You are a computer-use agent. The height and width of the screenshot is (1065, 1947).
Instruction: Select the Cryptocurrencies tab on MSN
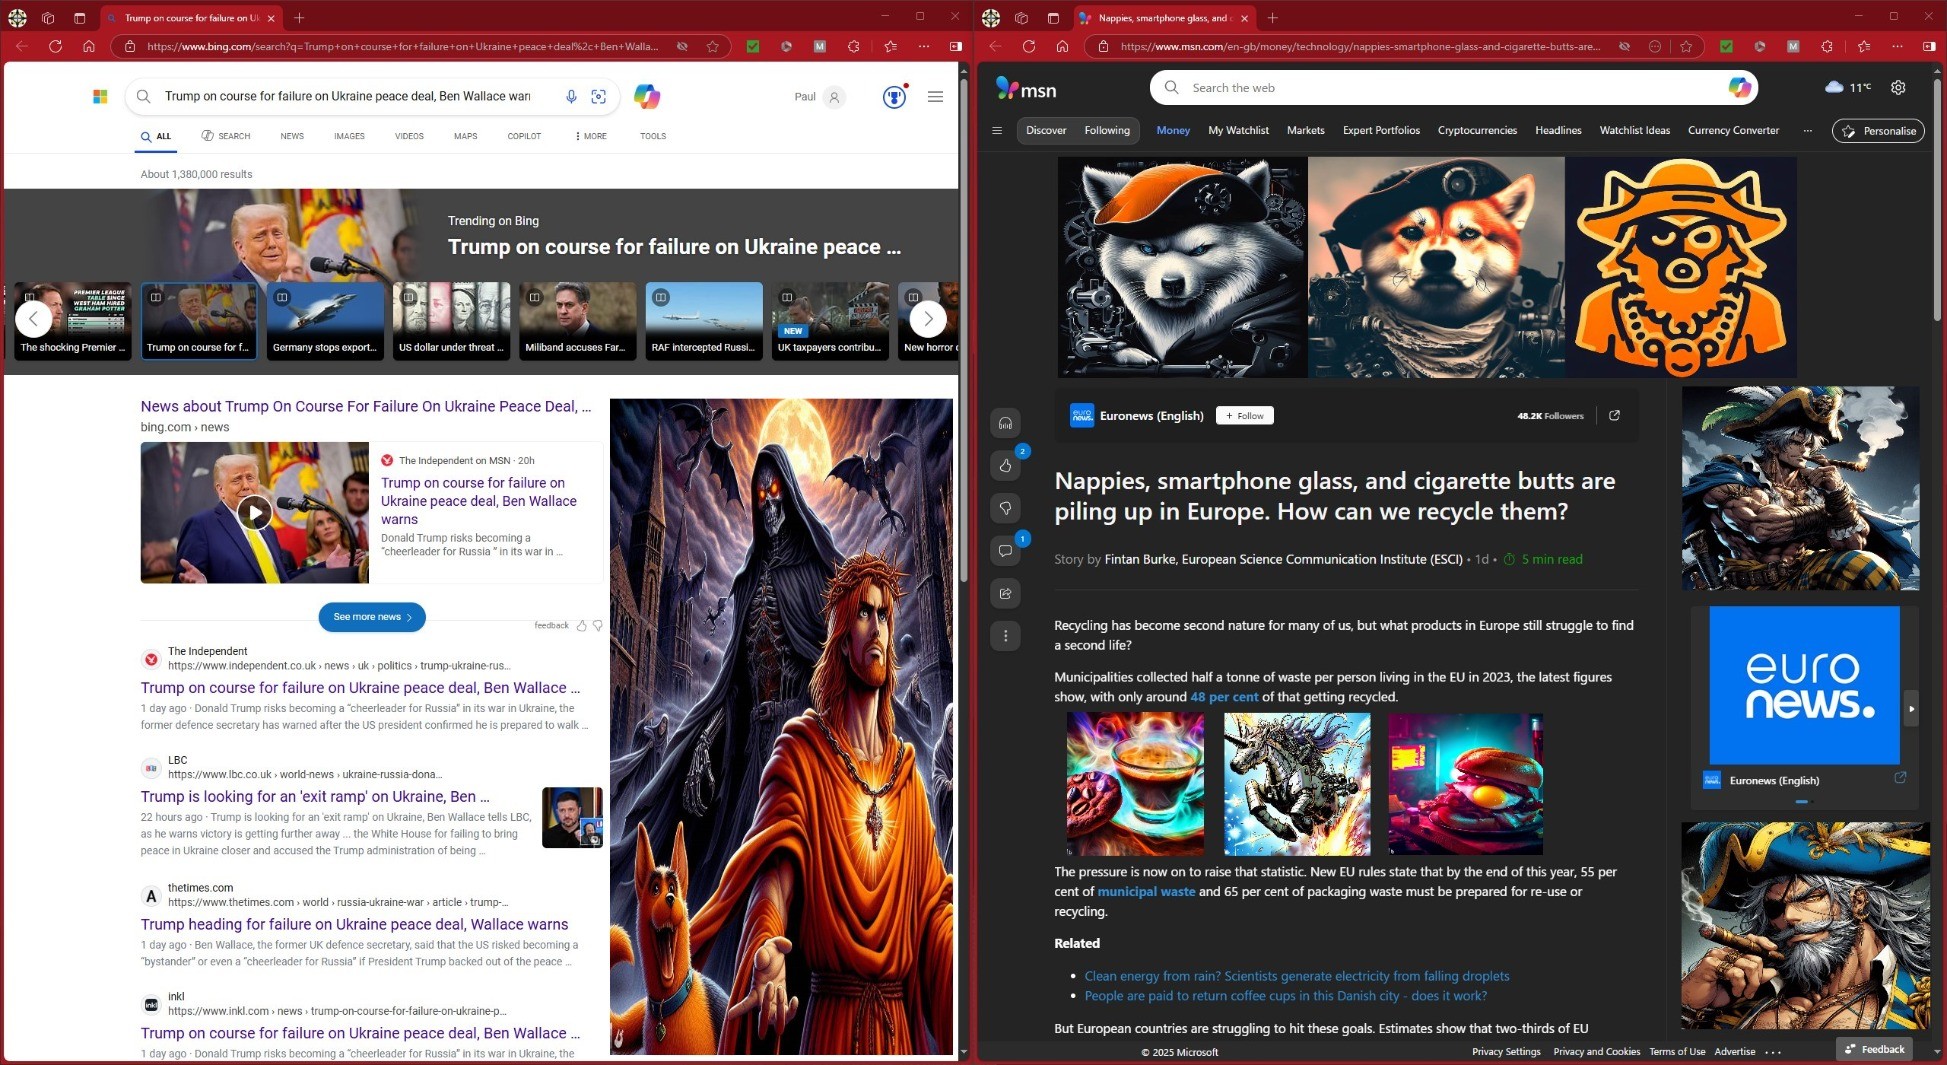(1477, 130)
